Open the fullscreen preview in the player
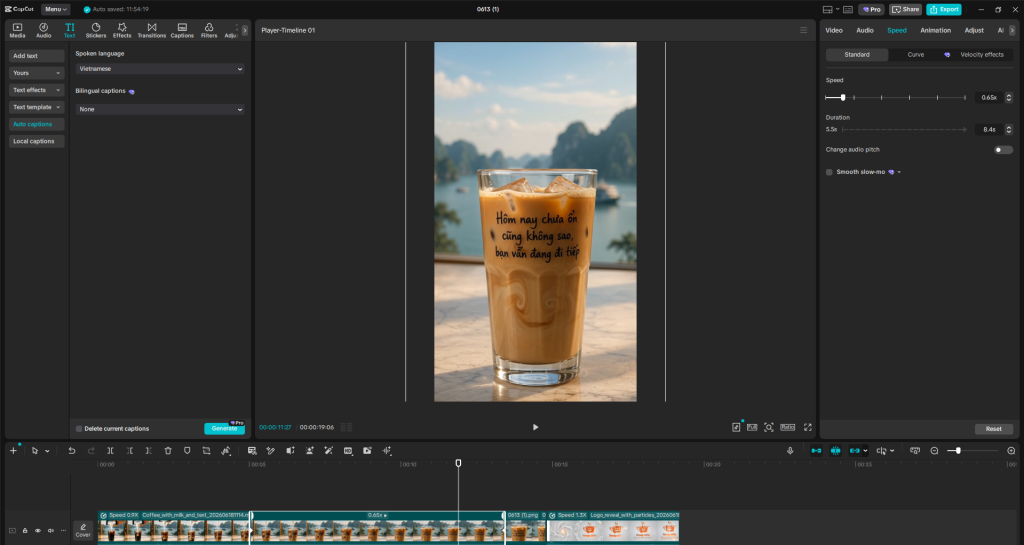 808,427
